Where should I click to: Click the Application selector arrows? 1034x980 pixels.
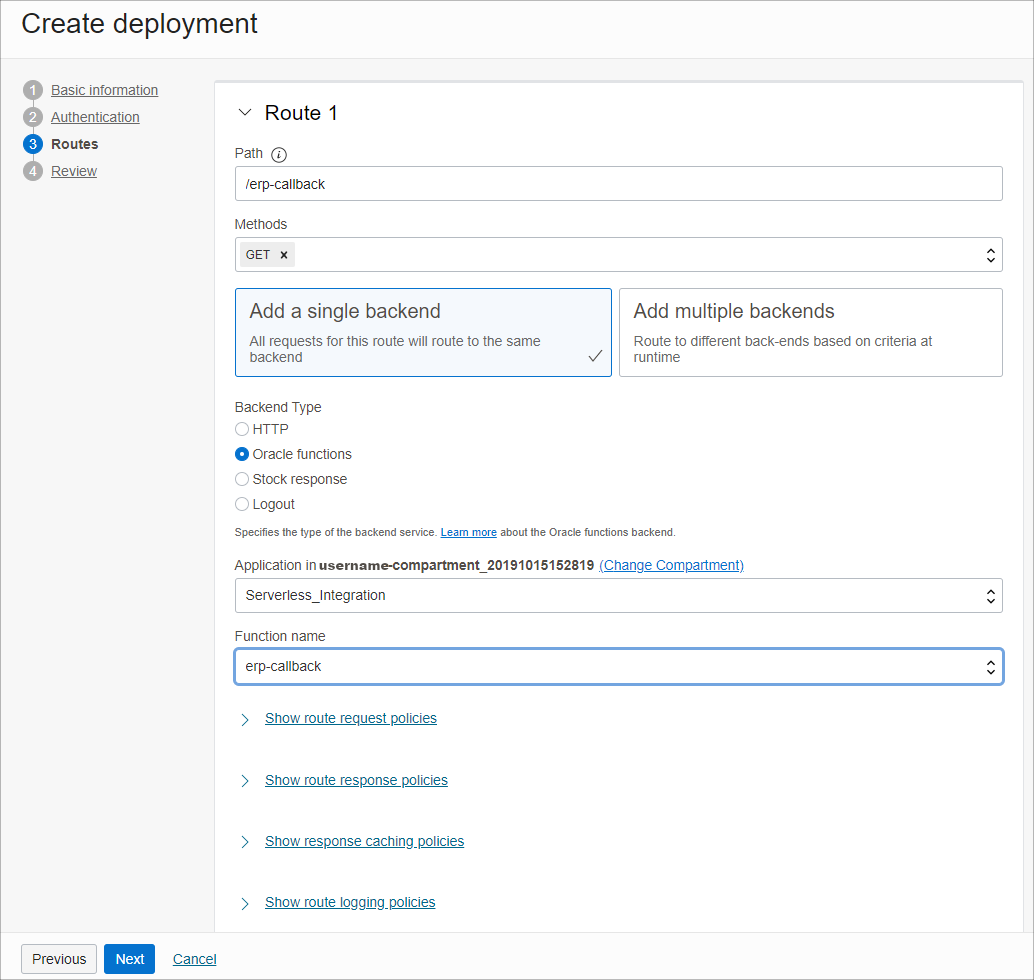990,595
